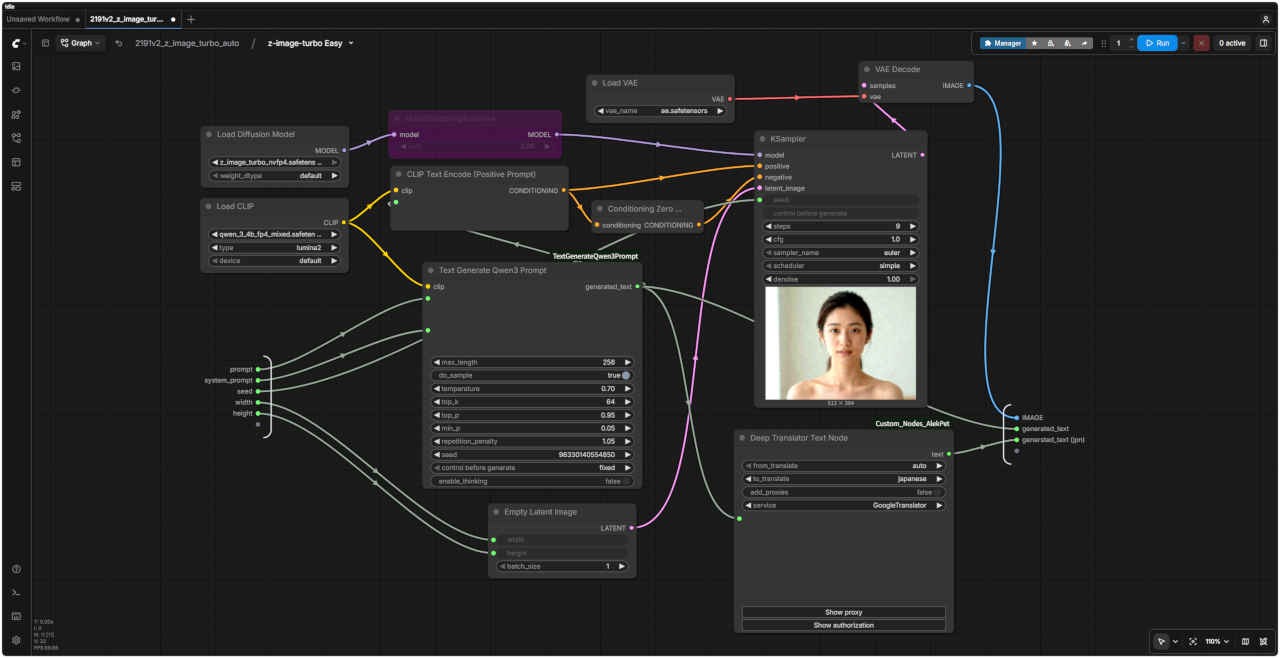The height and width of the screenshot is (658, 1280).
Task: Open settings gear icon in sidebar
Action: [x=16, y=640]
